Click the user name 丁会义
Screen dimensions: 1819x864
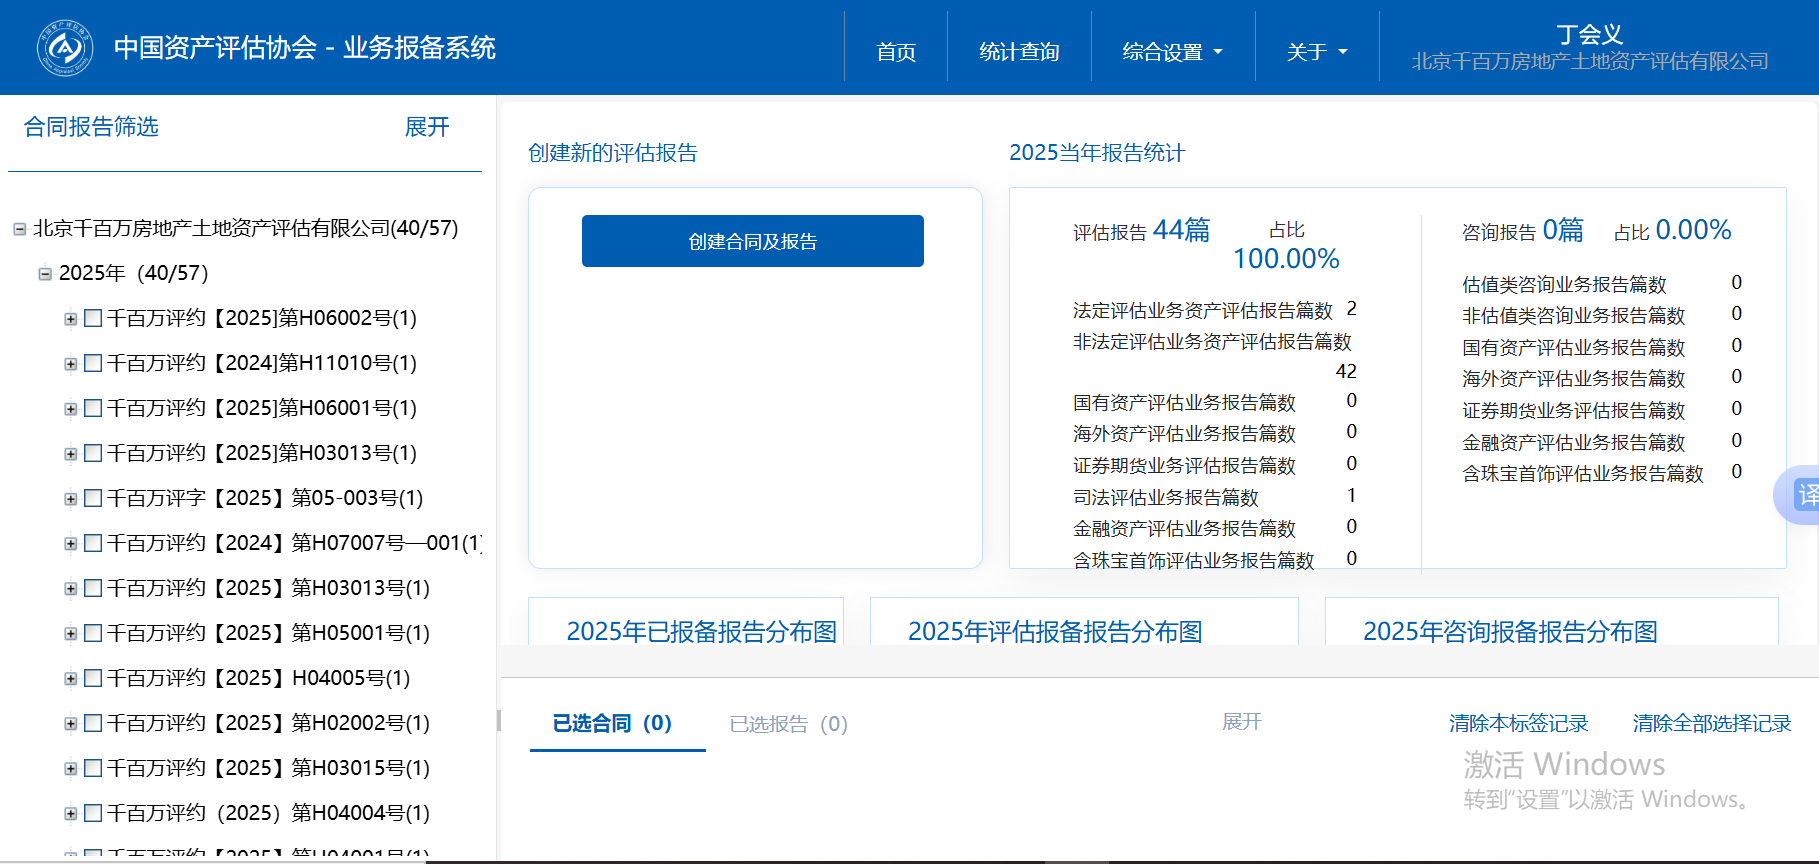tap(1589, 34)
